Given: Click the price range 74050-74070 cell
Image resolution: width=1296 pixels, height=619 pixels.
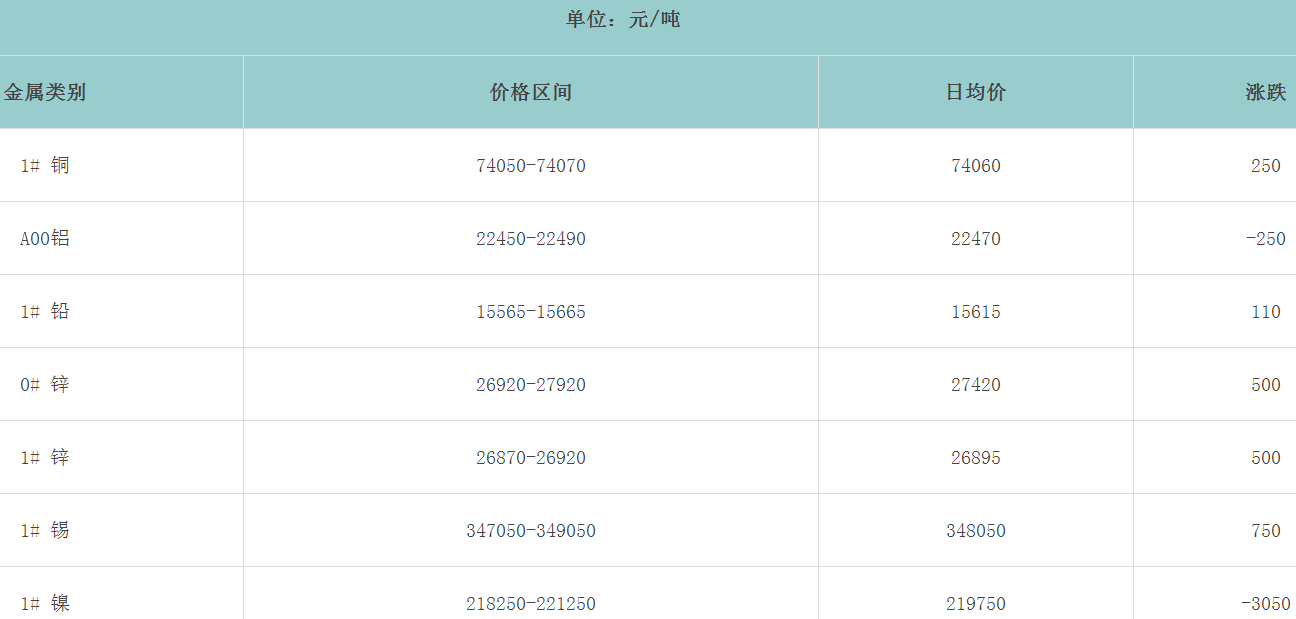Looking at the screenshot, I should click(530, 166).
